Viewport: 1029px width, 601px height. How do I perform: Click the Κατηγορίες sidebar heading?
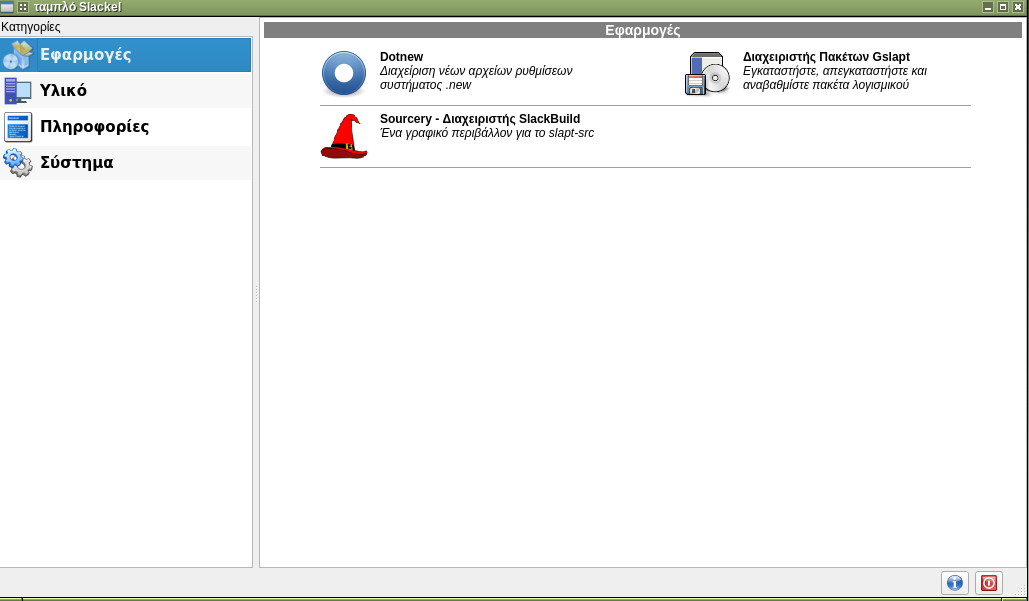point(31,27)
